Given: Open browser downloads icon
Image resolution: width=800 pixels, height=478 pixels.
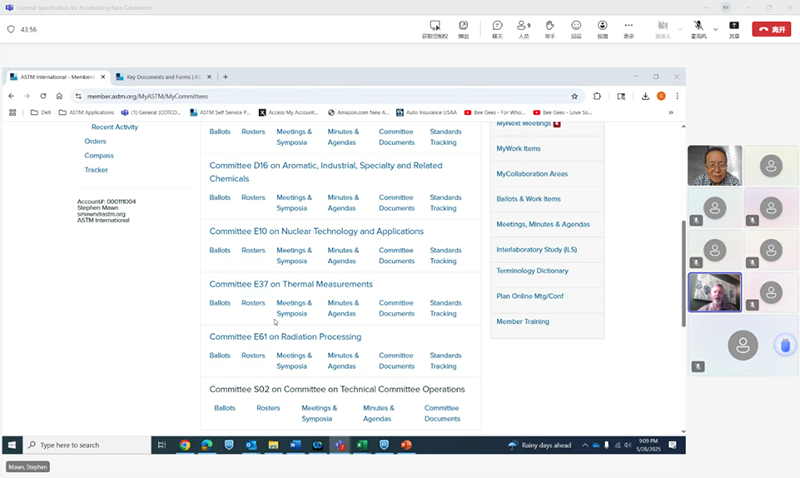Looking at the screenshot, I should 646,96.
